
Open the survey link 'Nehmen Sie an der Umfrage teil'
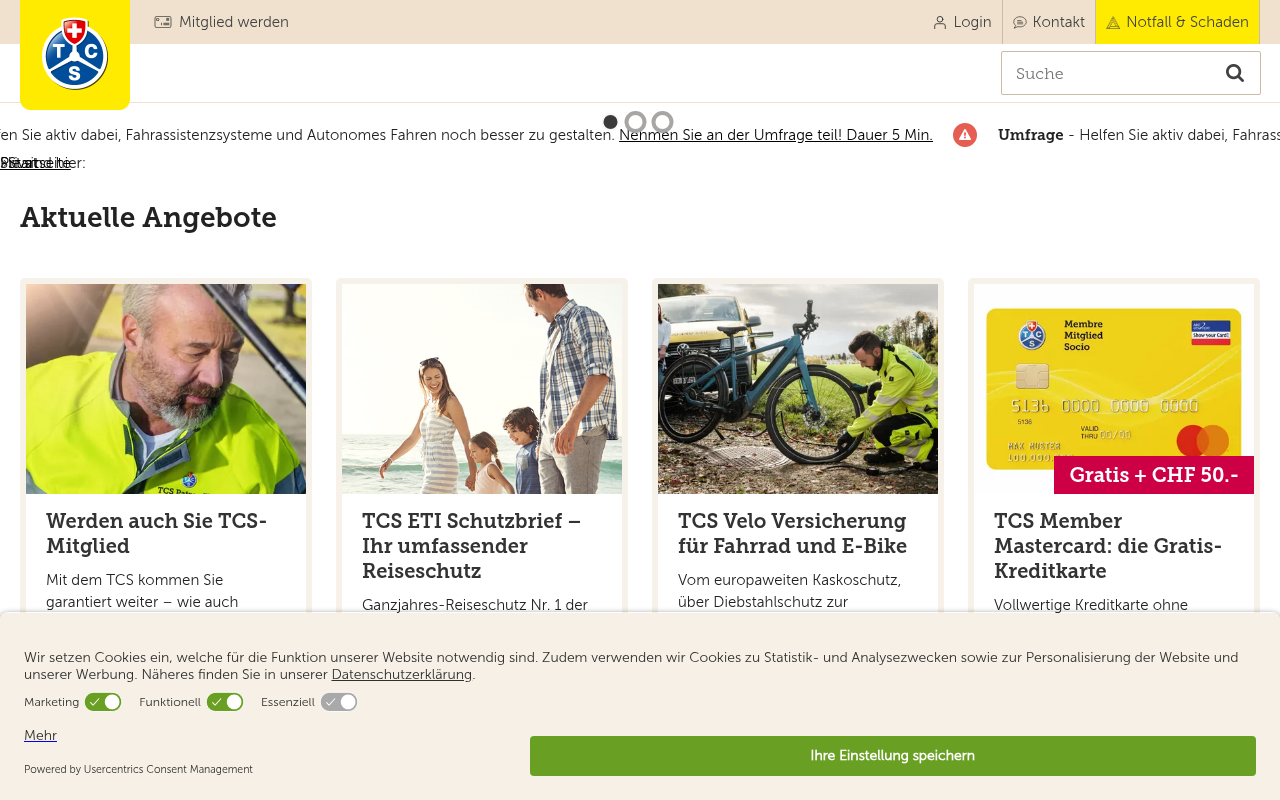776,135
